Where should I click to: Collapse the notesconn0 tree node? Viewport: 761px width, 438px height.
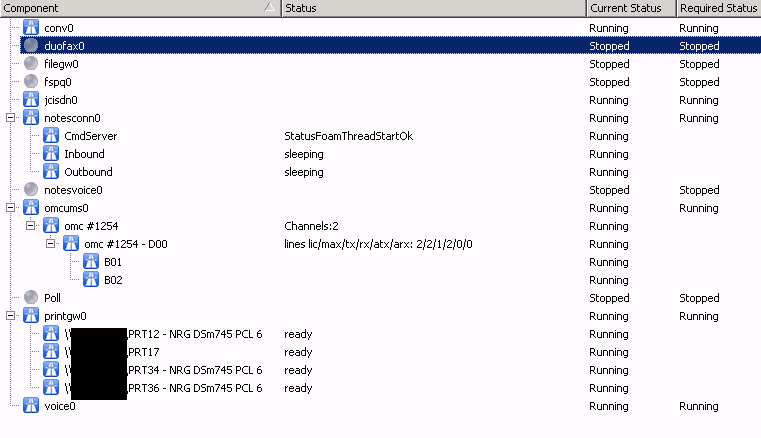coord(11,118)
